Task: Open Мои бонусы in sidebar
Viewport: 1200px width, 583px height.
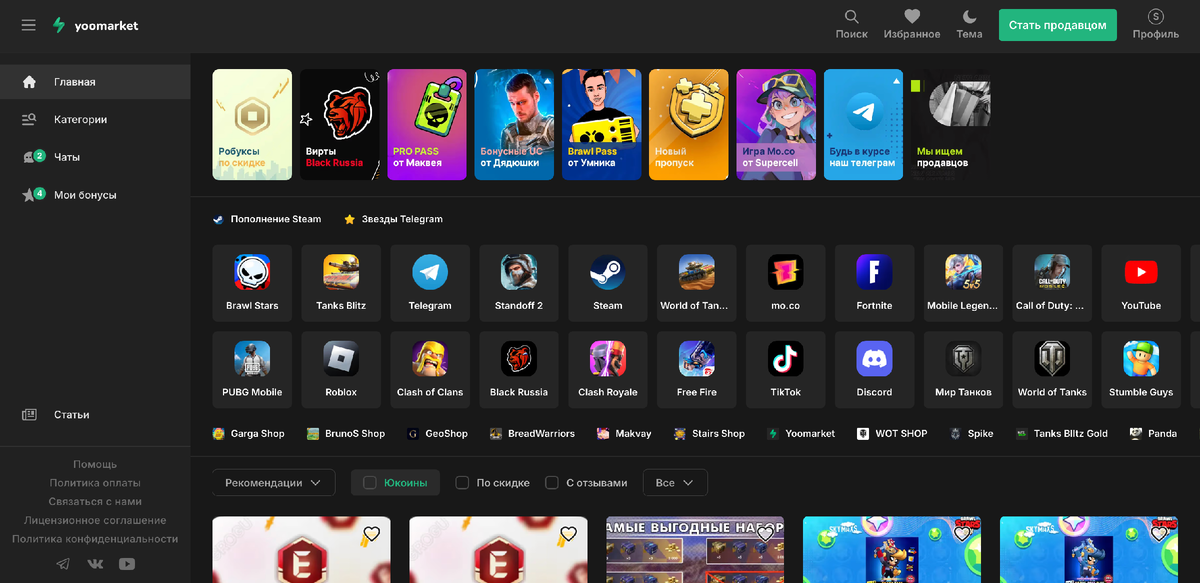Action: [95, 195]
